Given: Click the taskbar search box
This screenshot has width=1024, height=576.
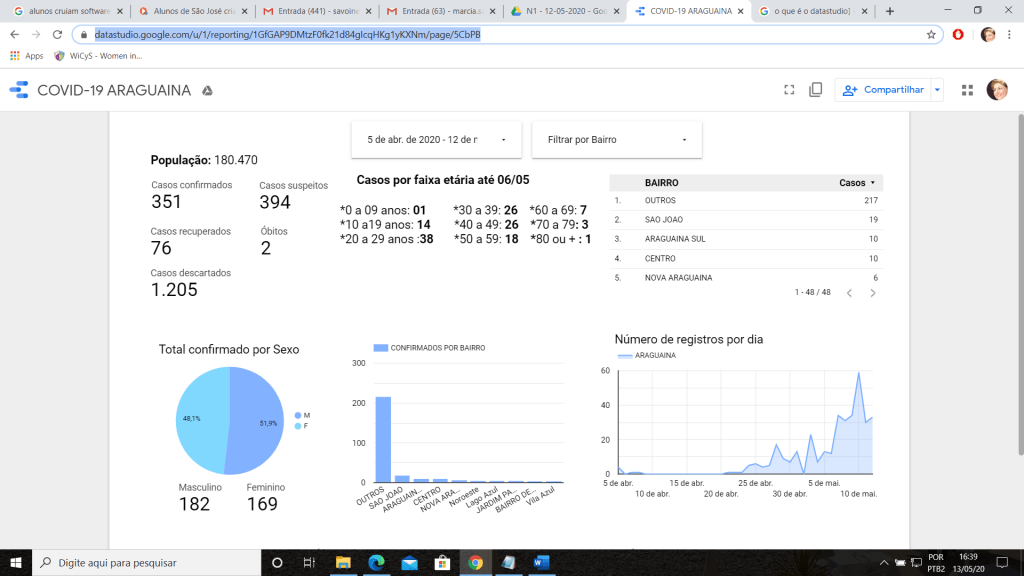Looking at the screenshot, I should click(146, 562).
